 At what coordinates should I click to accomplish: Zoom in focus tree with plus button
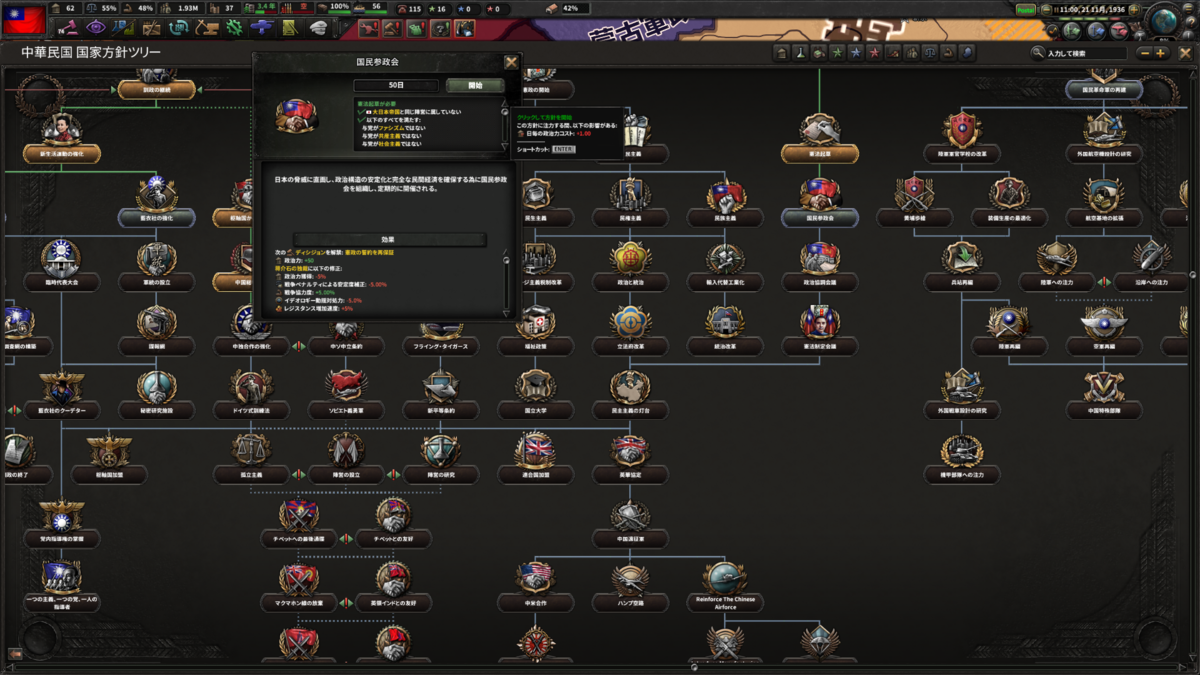(x=1160, y=53)
